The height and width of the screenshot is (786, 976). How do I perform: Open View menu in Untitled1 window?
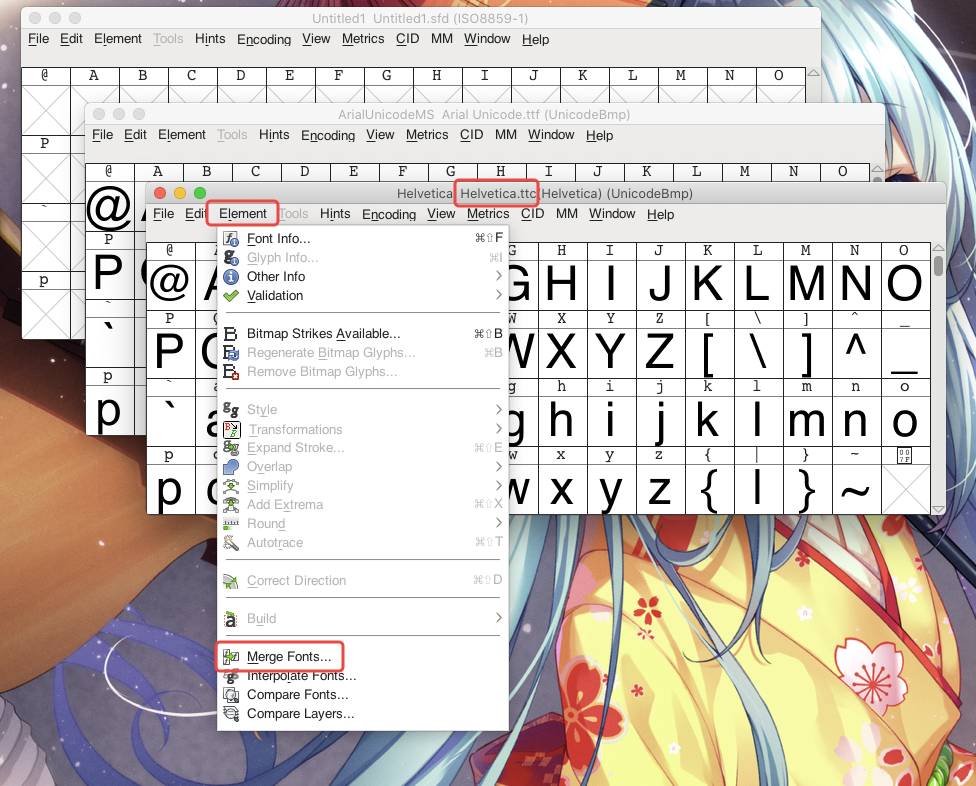tap(316, 39)
